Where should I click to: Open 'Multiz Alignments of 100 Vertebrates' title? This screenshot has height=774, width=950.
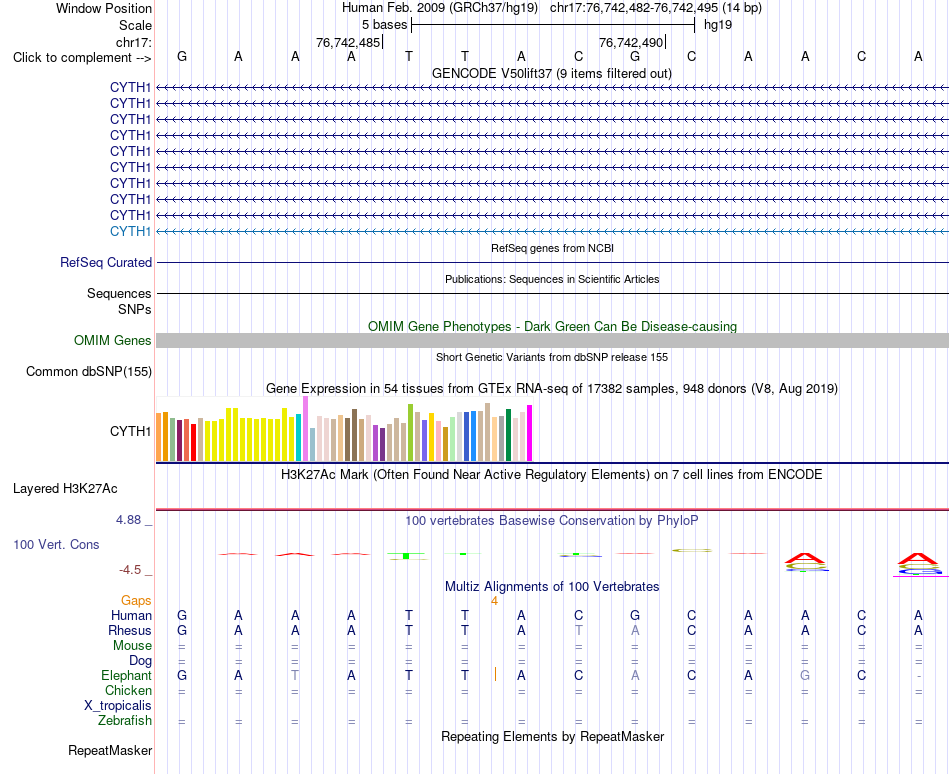tap(552, 586)
